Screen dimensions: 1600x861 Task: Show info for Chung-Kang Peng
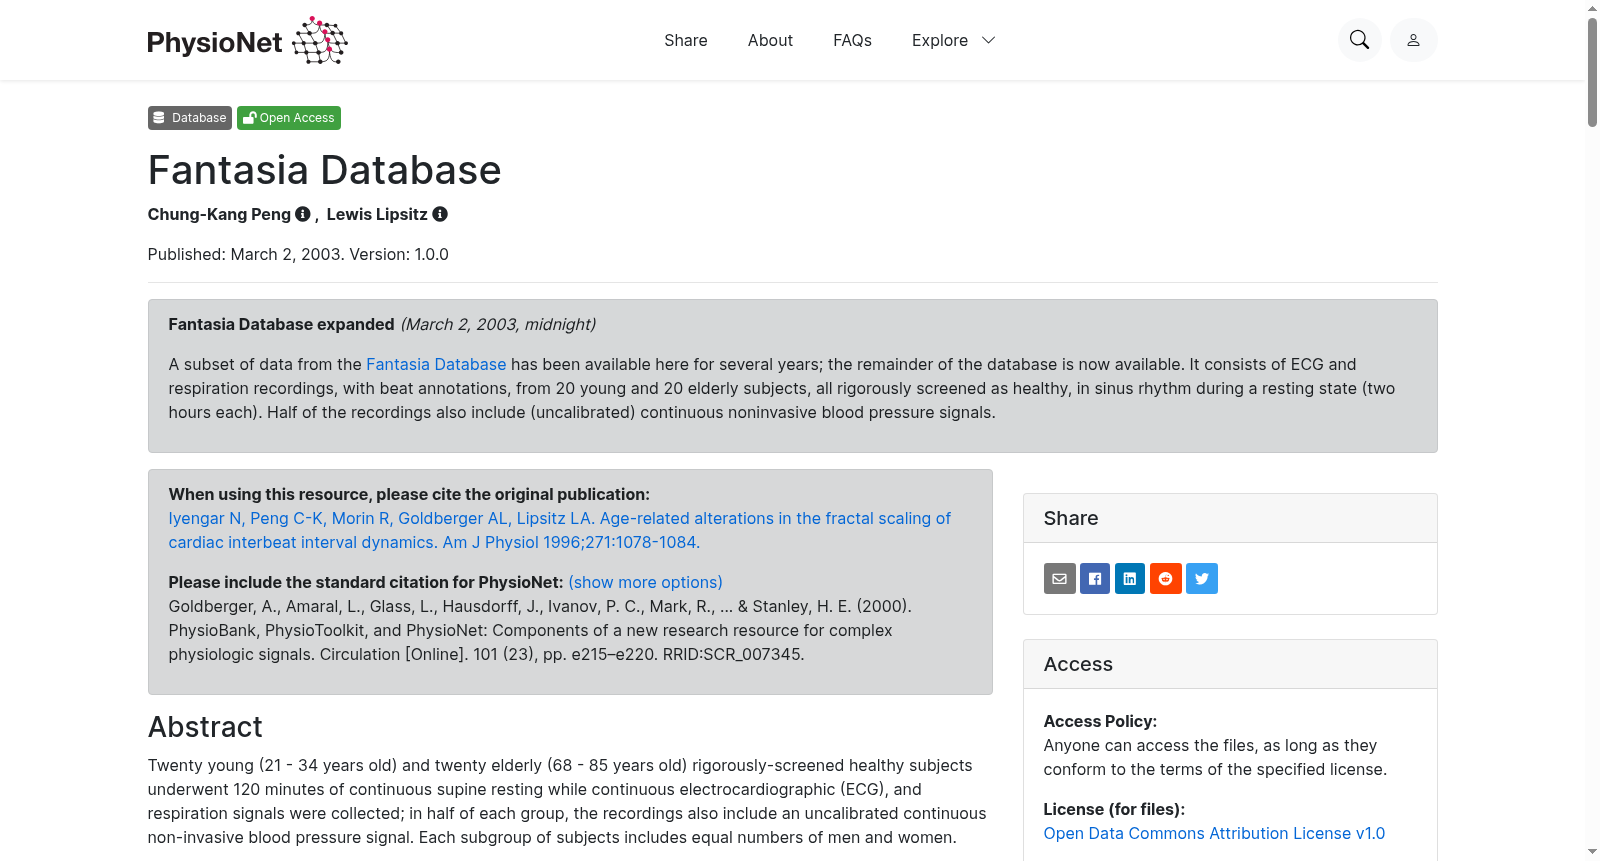(303, 214)
